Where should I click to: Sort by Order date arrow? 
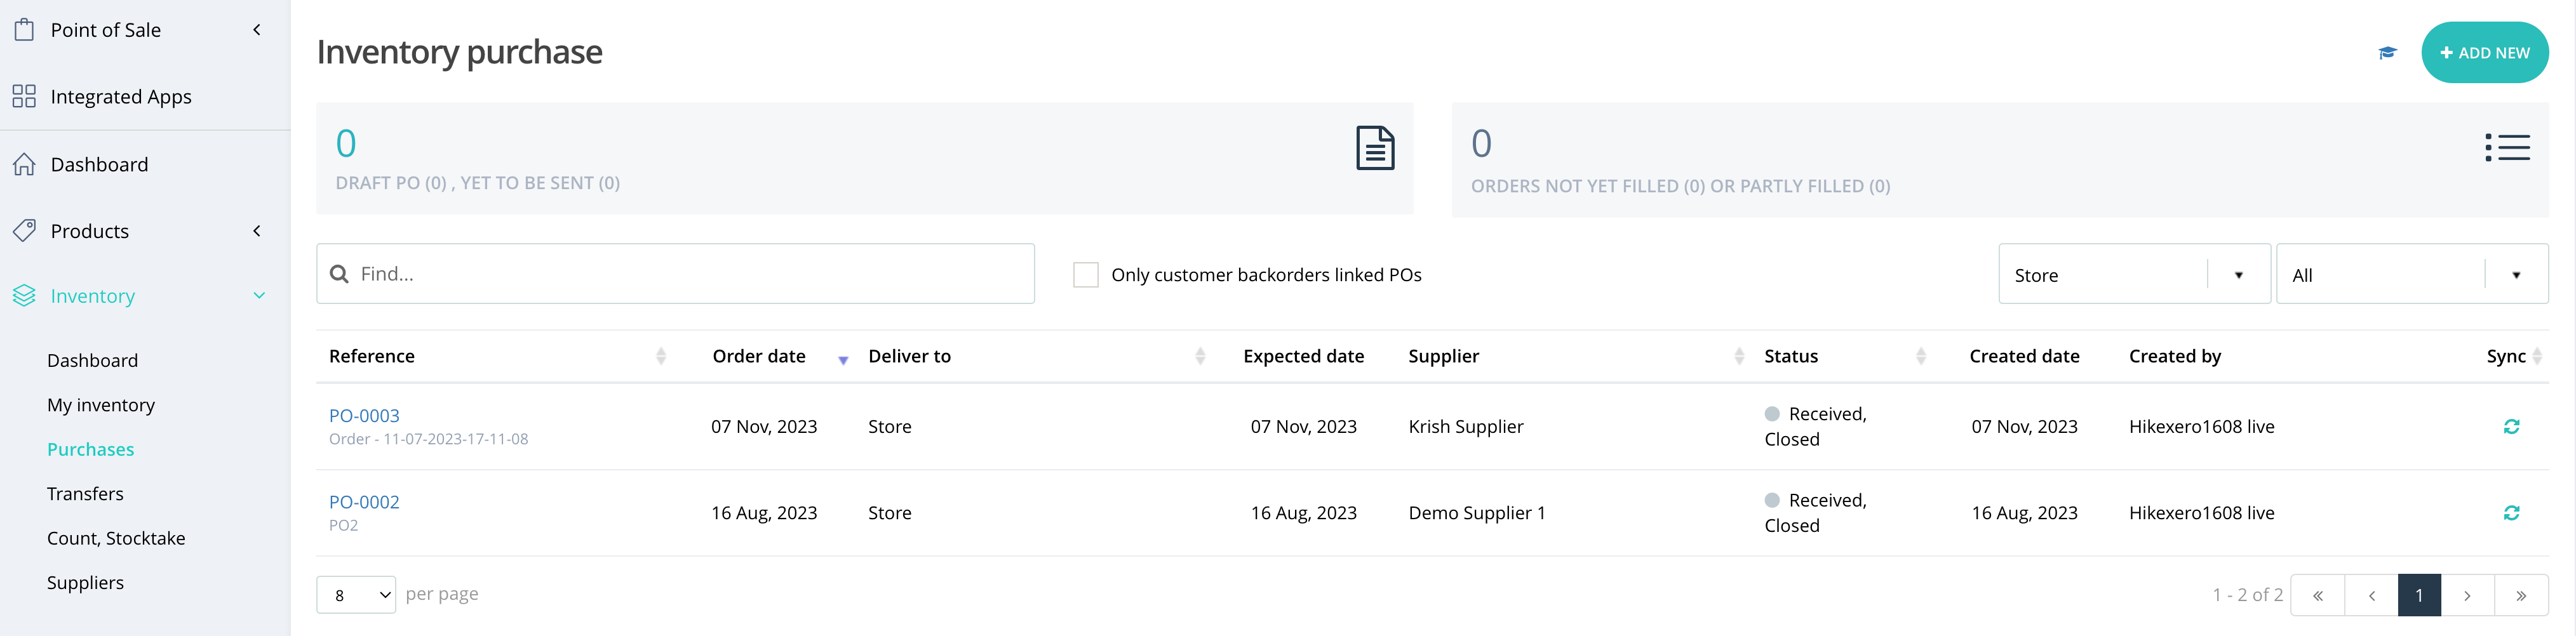[x=843, y=360]
